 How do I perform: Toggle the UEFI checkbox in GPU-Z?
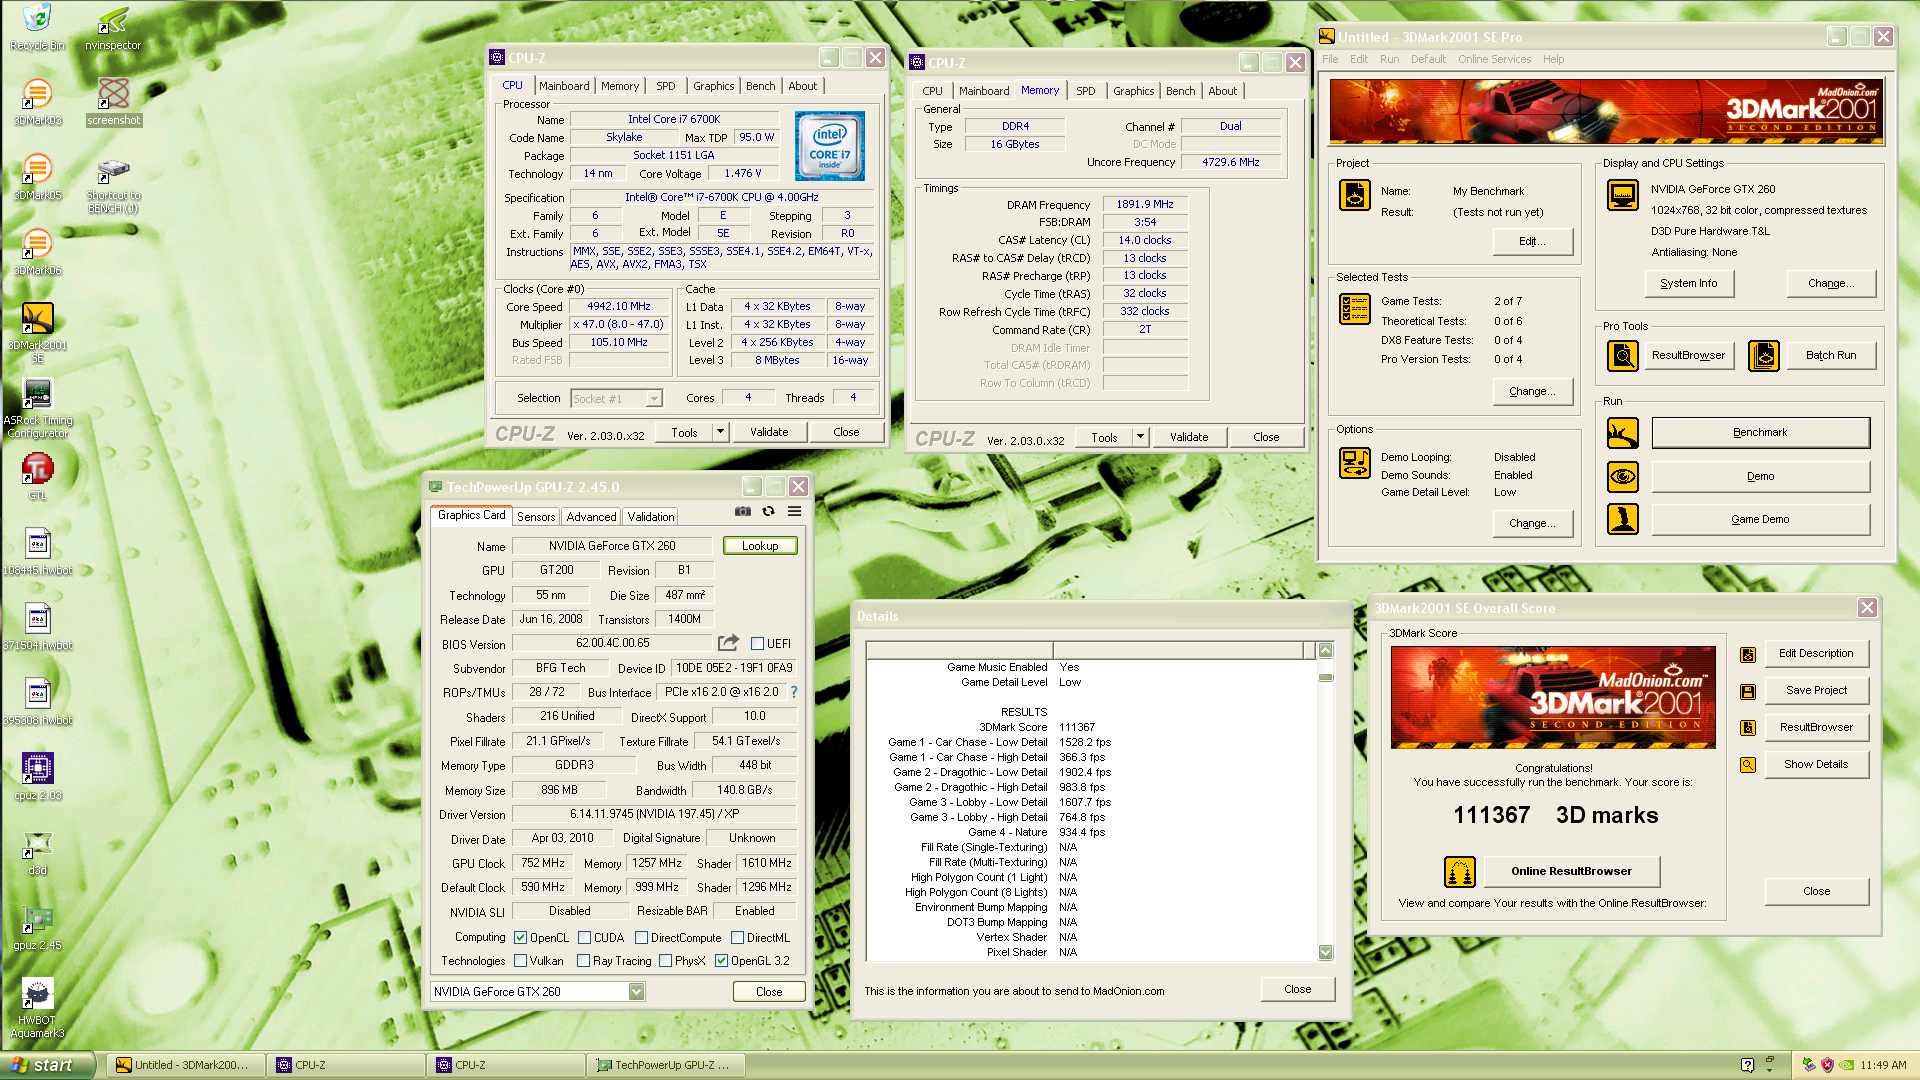pos(757,644)
